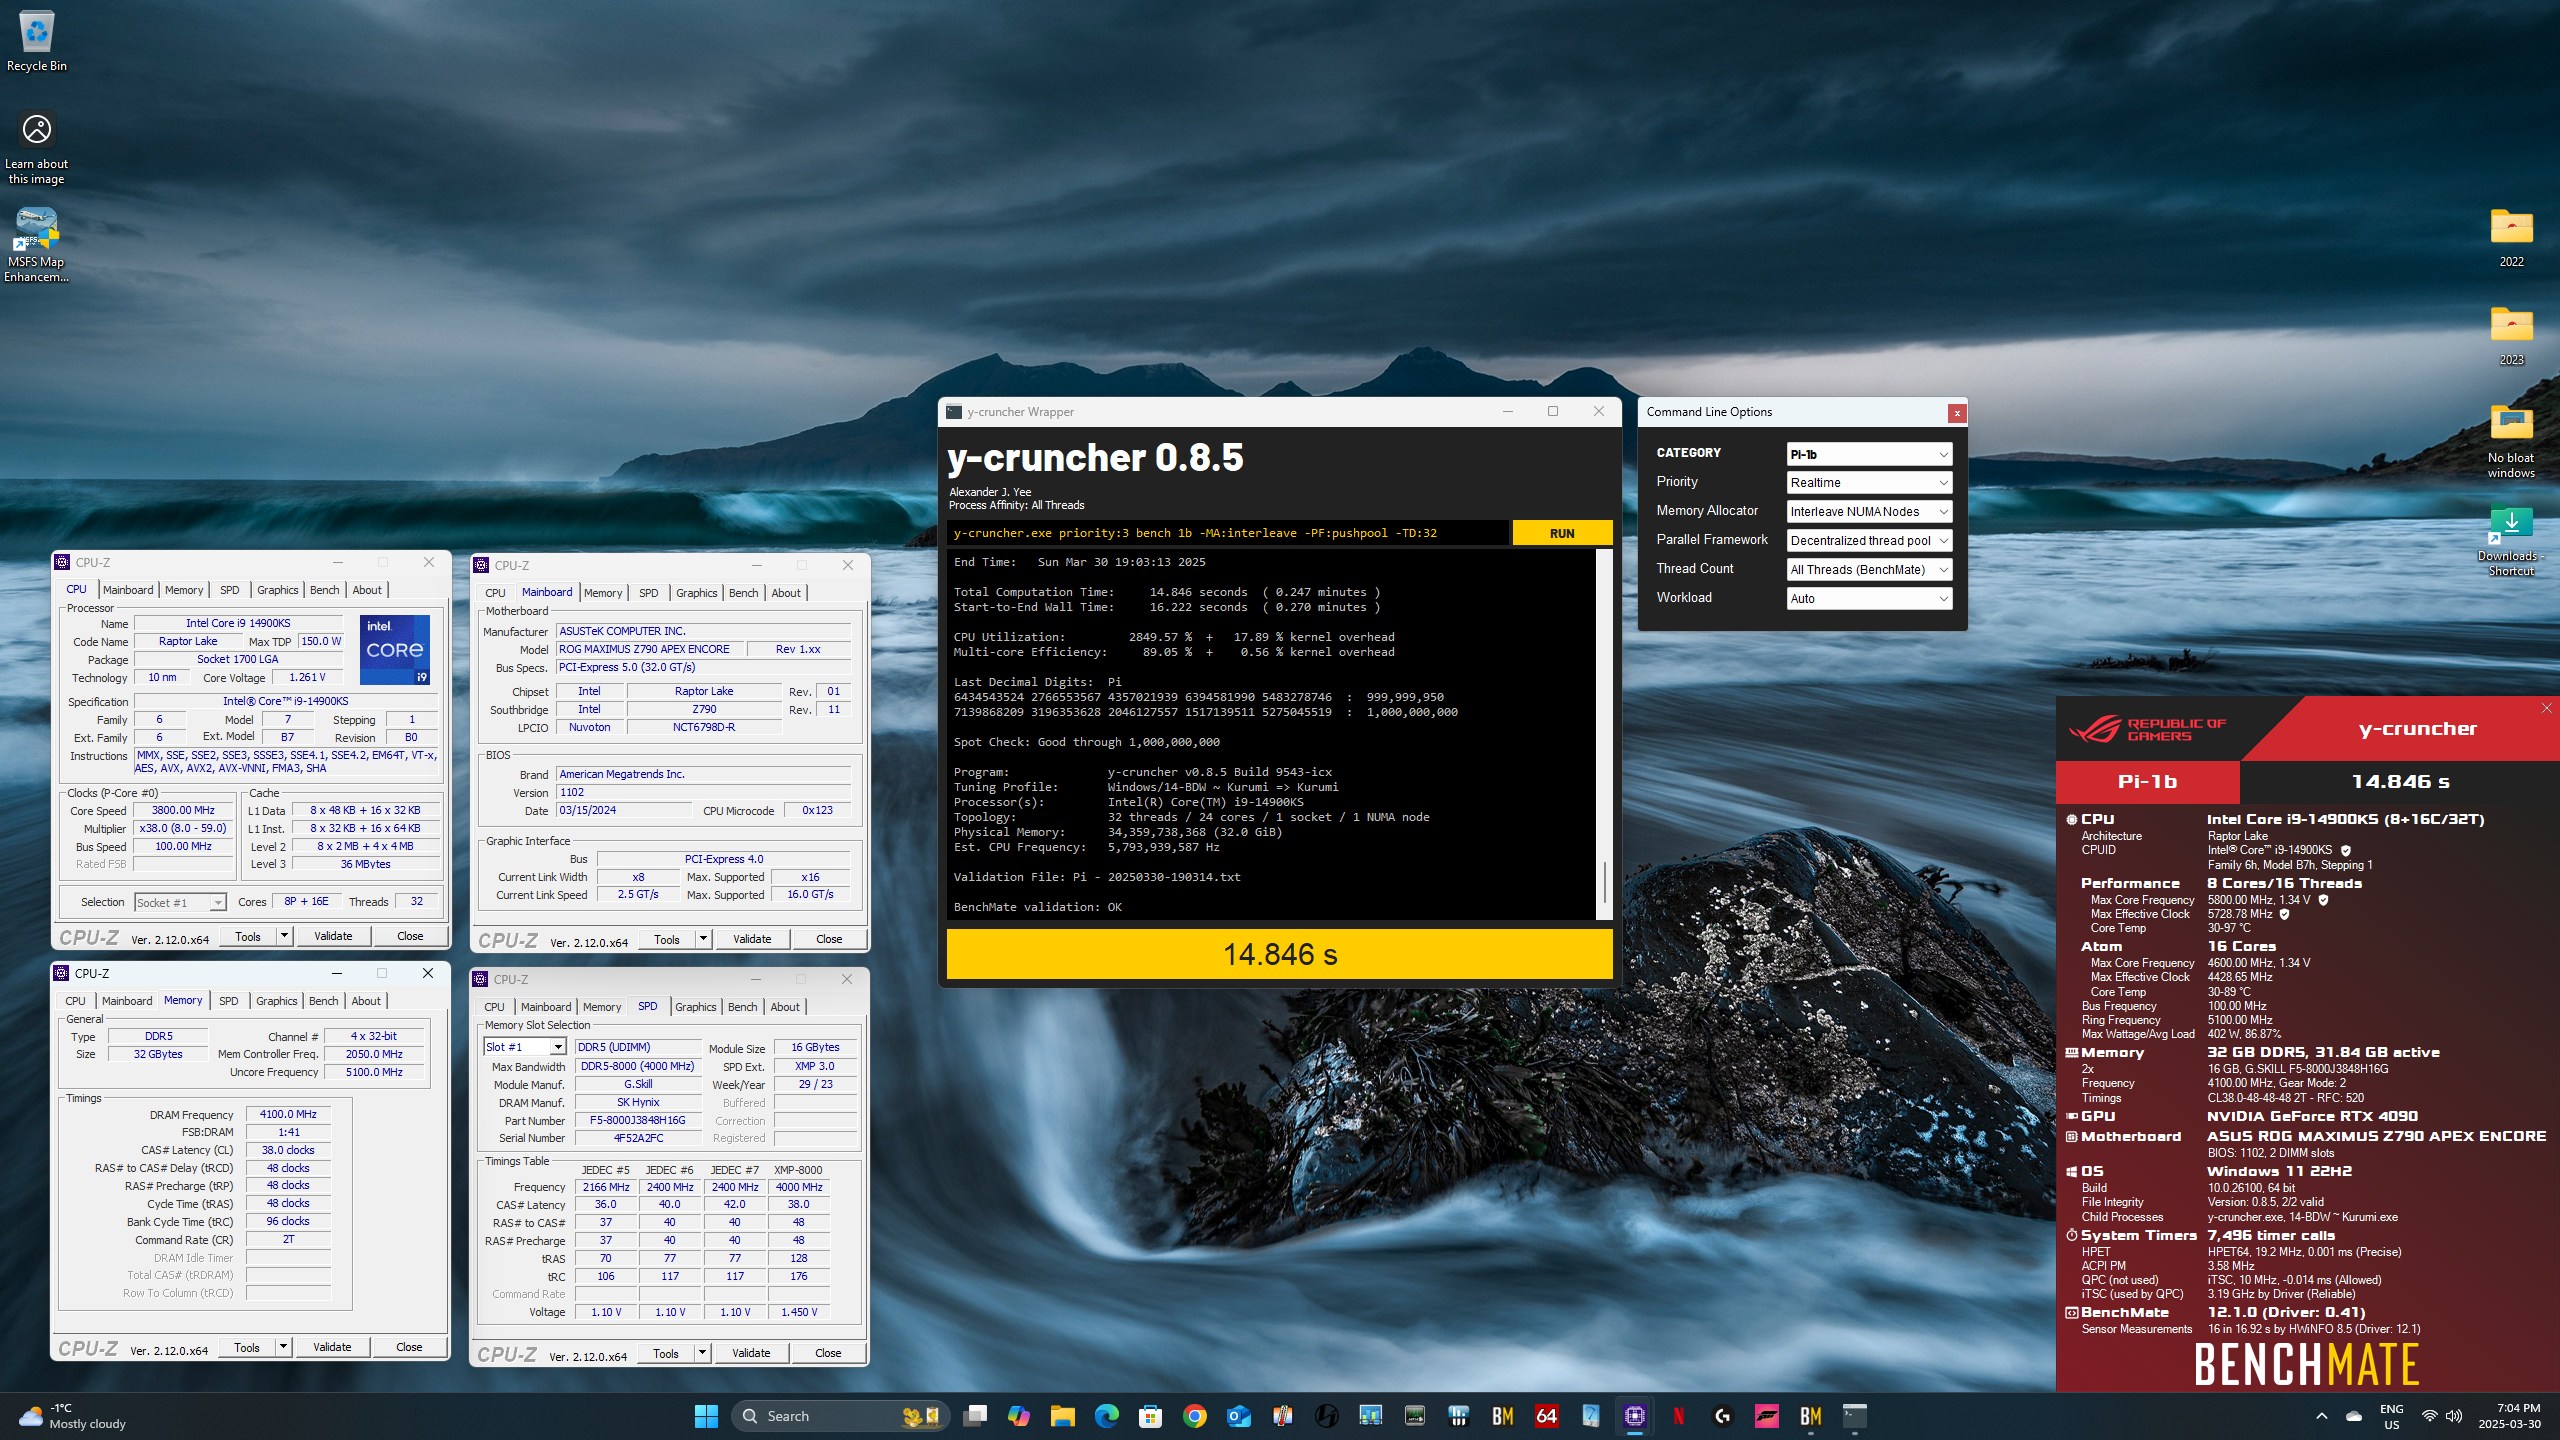2560x1440 pixels.
Task: Open the Downloads Shortcut icon
Action: 2511,541
